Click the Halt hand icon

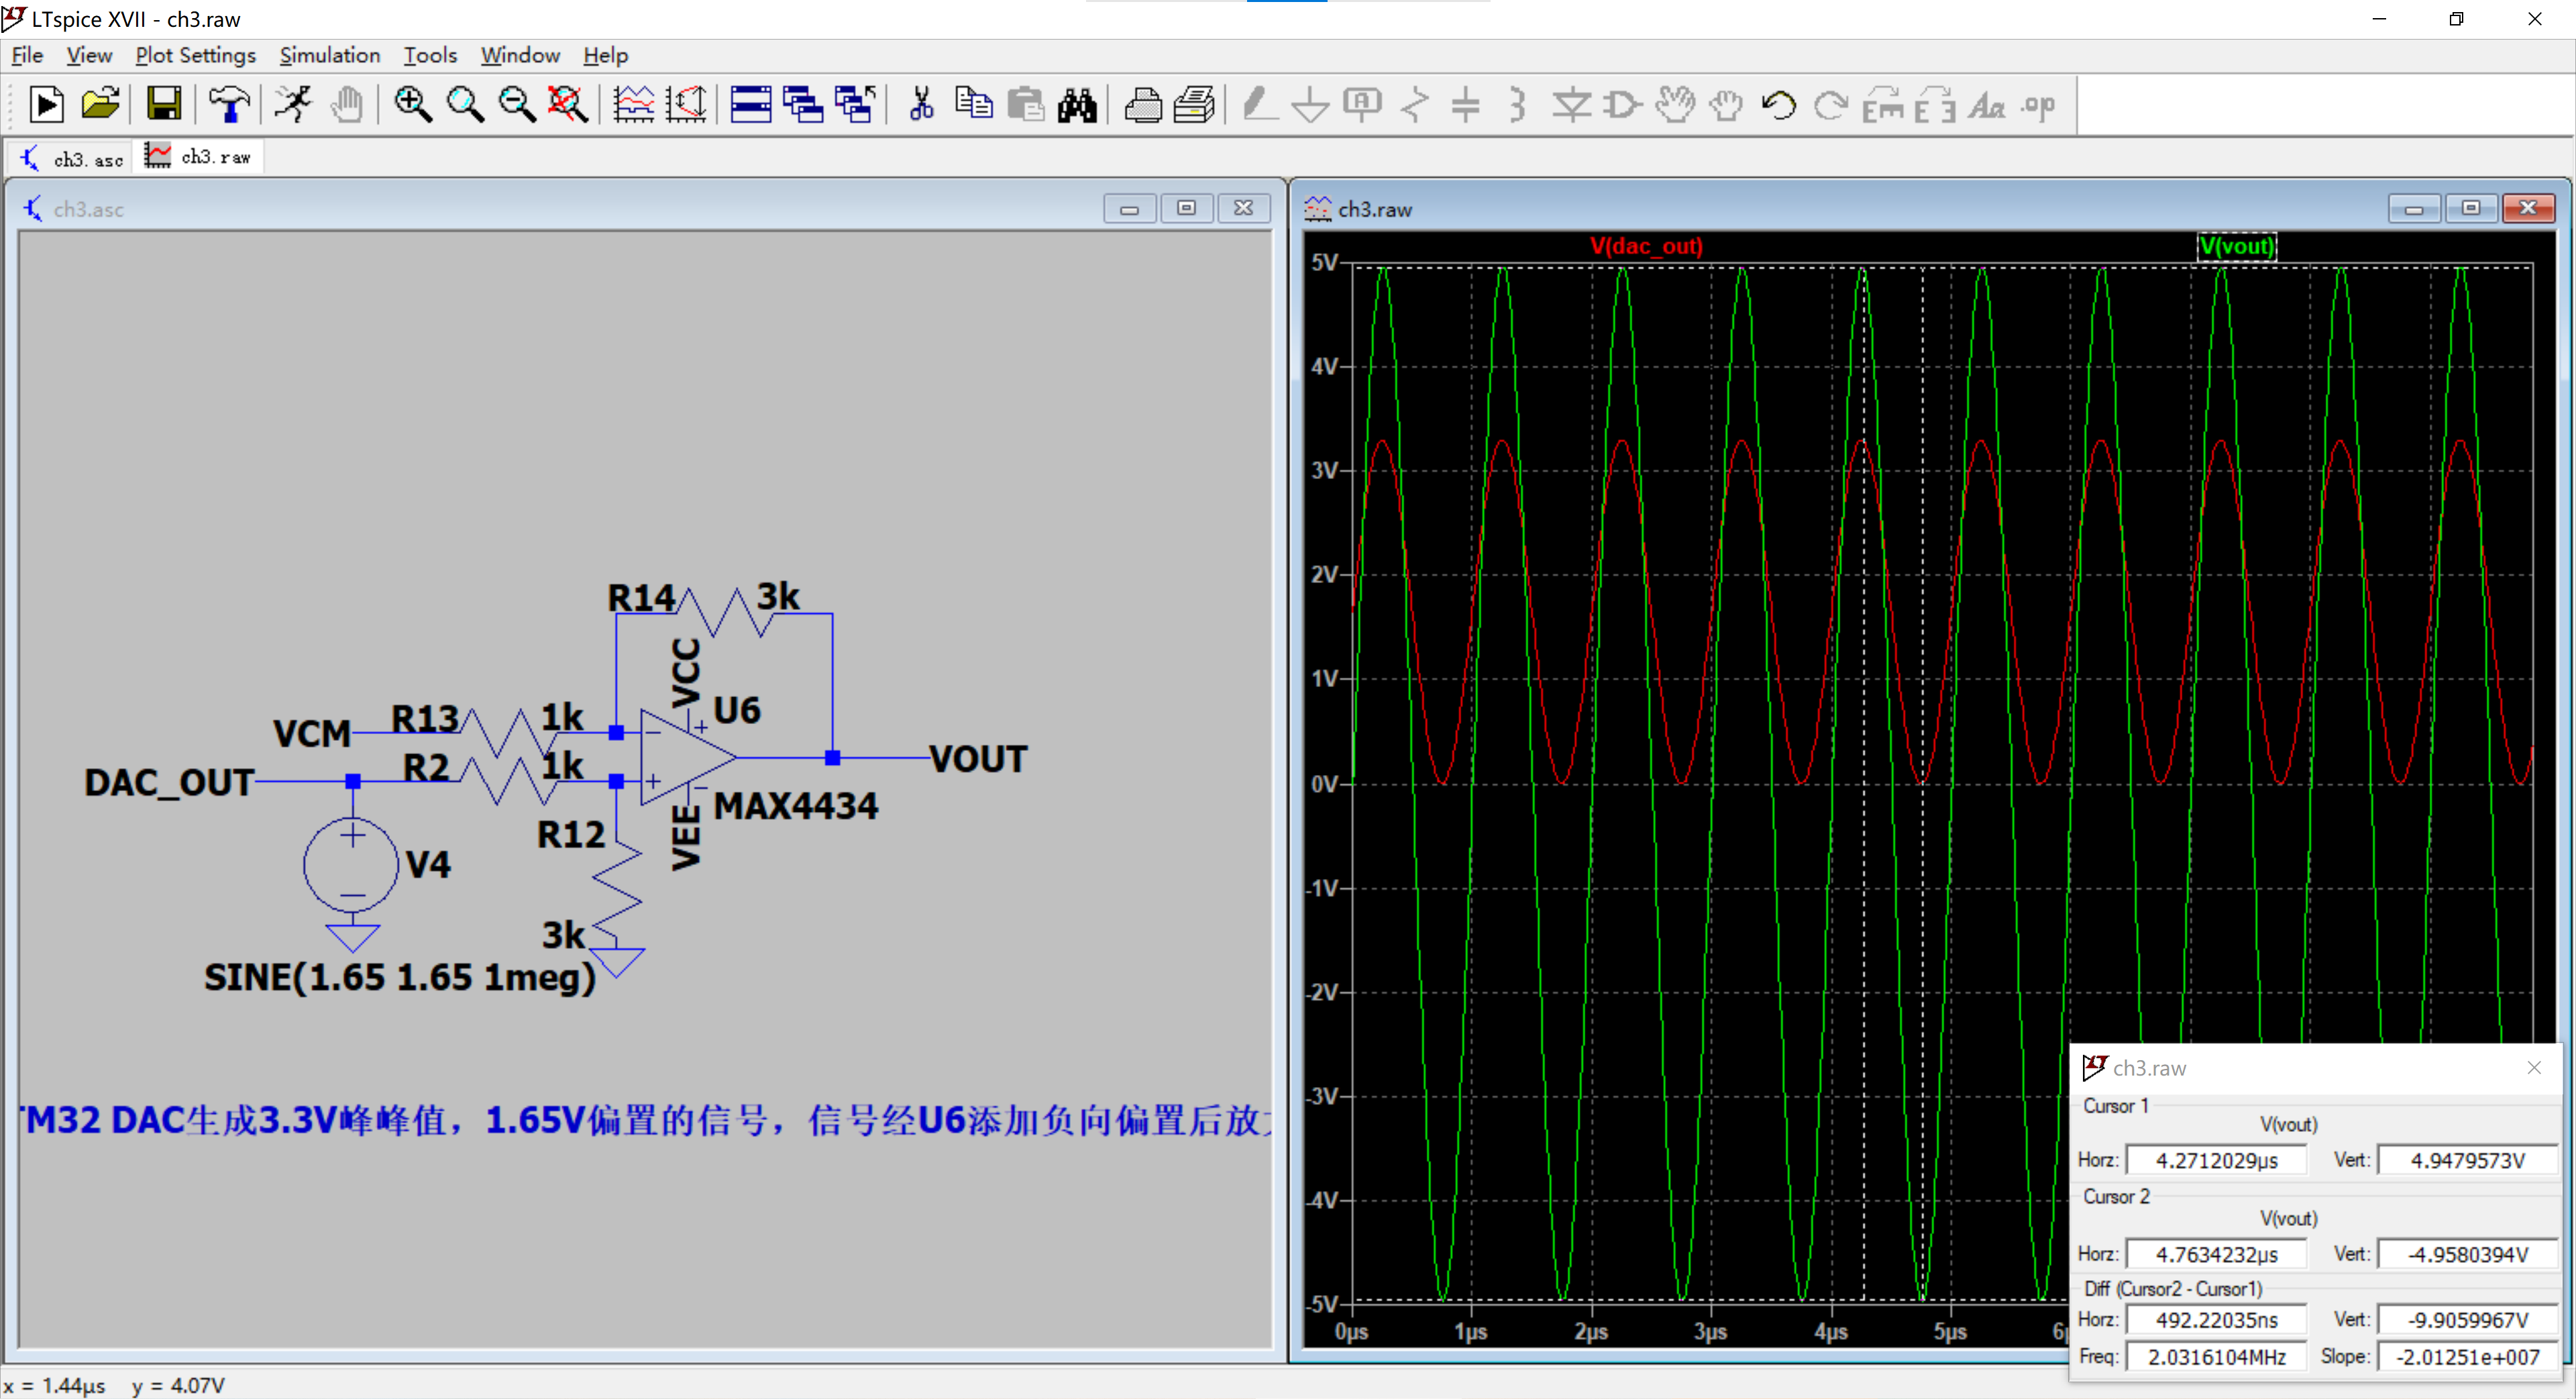pyautogui.click(x=347, y=105)
